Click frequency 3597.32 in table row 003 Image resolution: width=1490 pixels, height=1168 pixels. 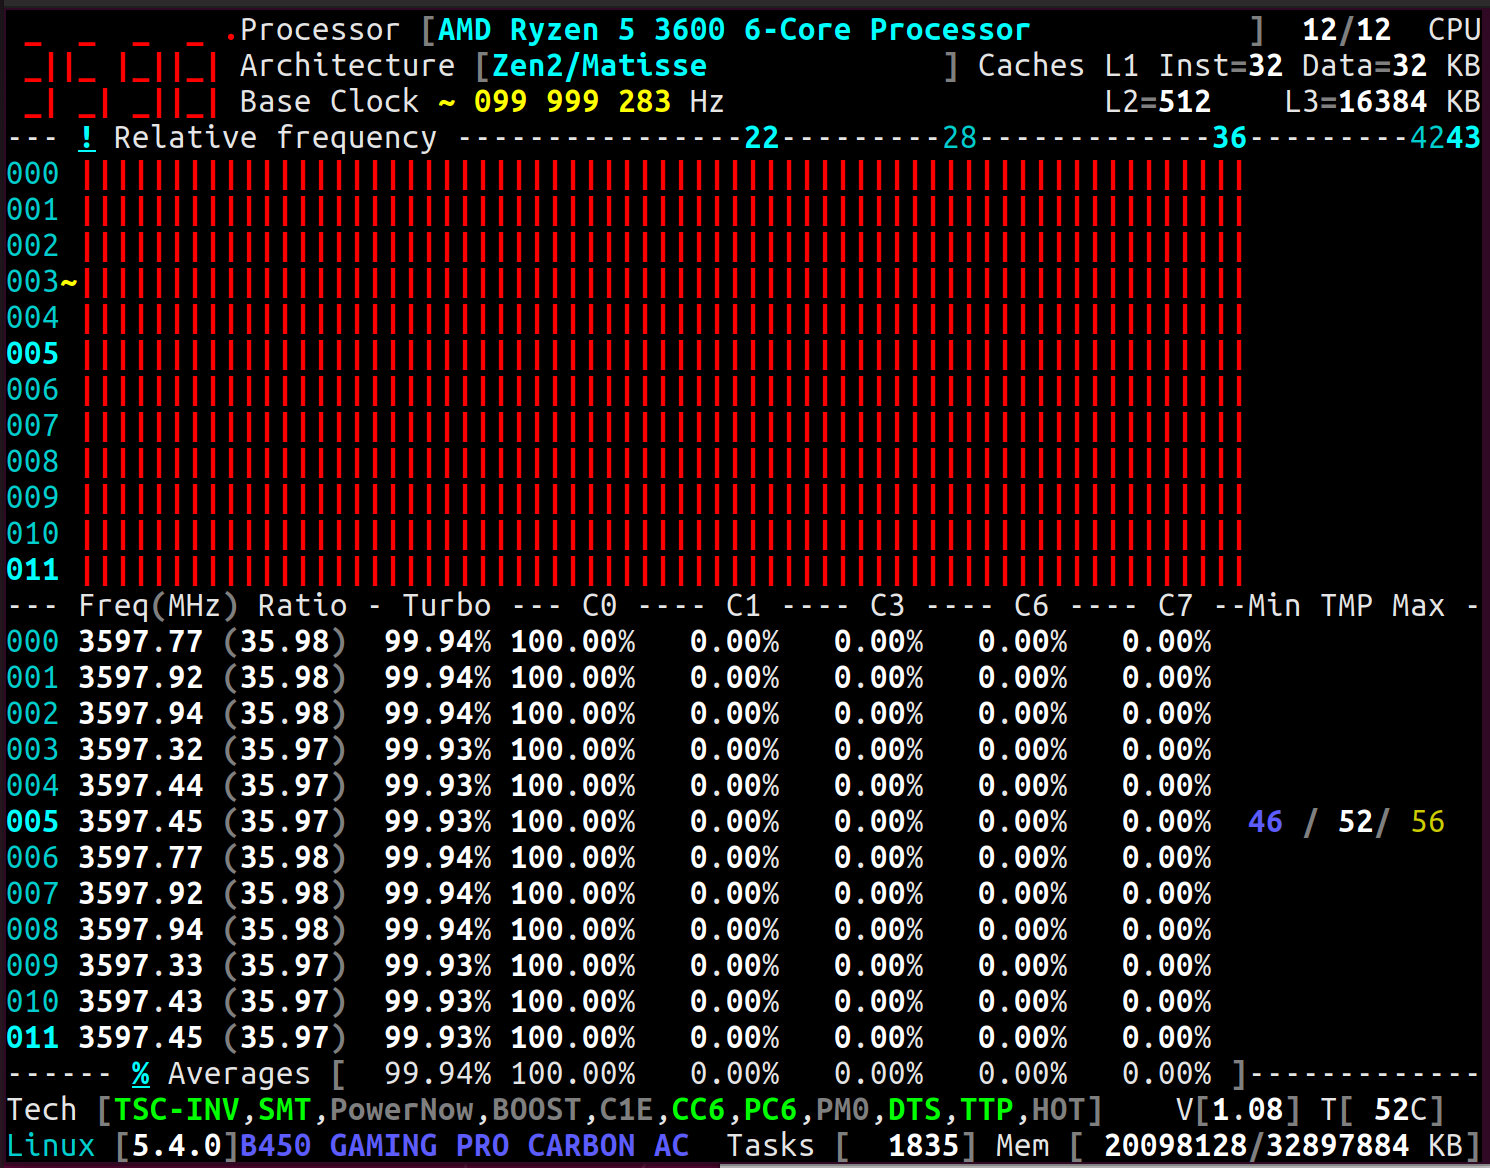tap(141, 750)
